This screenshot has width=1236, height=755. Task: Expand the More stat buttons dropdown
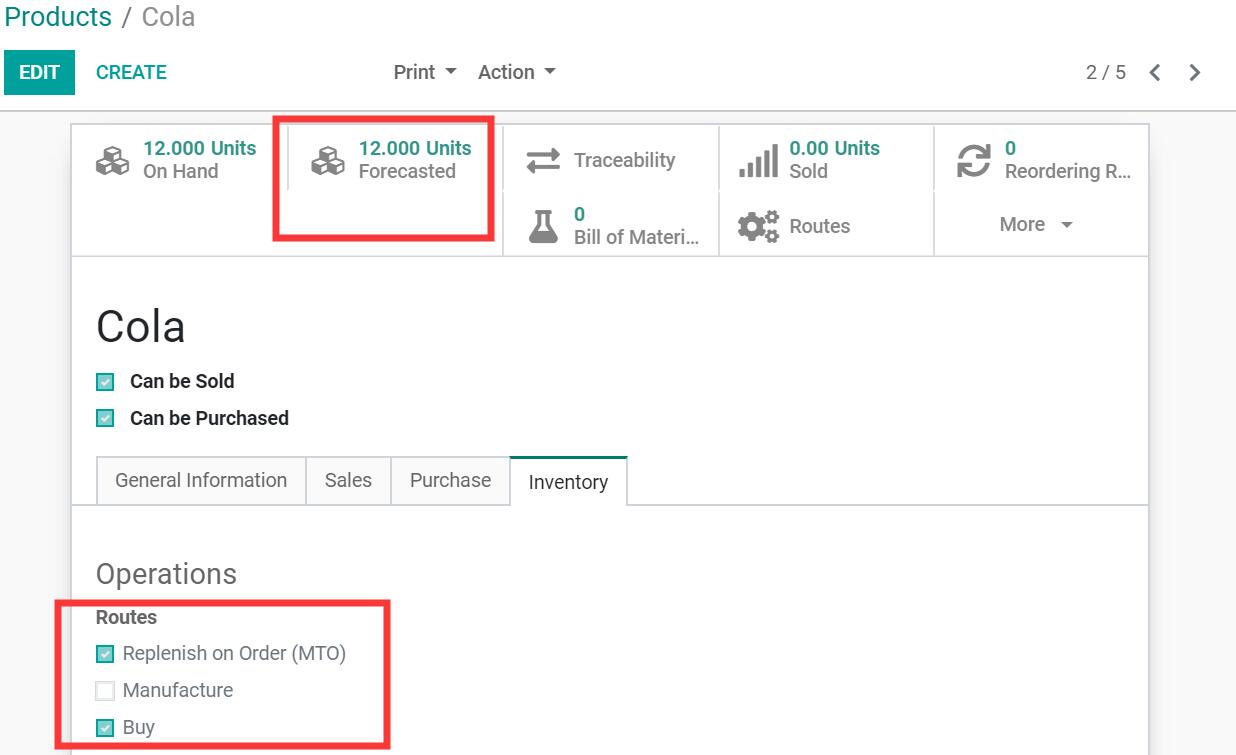(1036, 225)
